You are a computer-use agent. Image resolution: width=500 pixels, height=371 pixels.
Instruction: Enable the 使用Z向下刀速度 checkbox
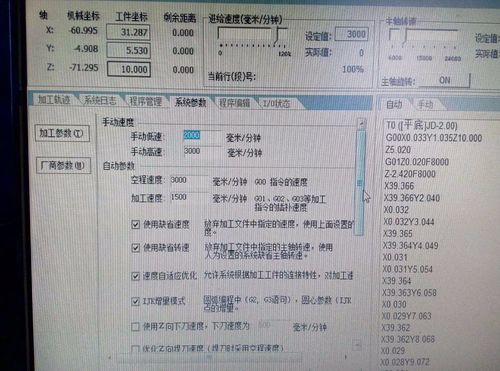[x=135, y=327]
